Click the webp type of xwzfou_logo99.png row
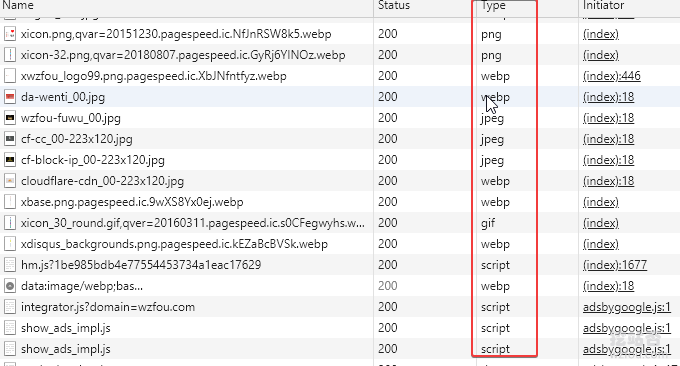Viewport: 680px width, 366px height. 495,76
